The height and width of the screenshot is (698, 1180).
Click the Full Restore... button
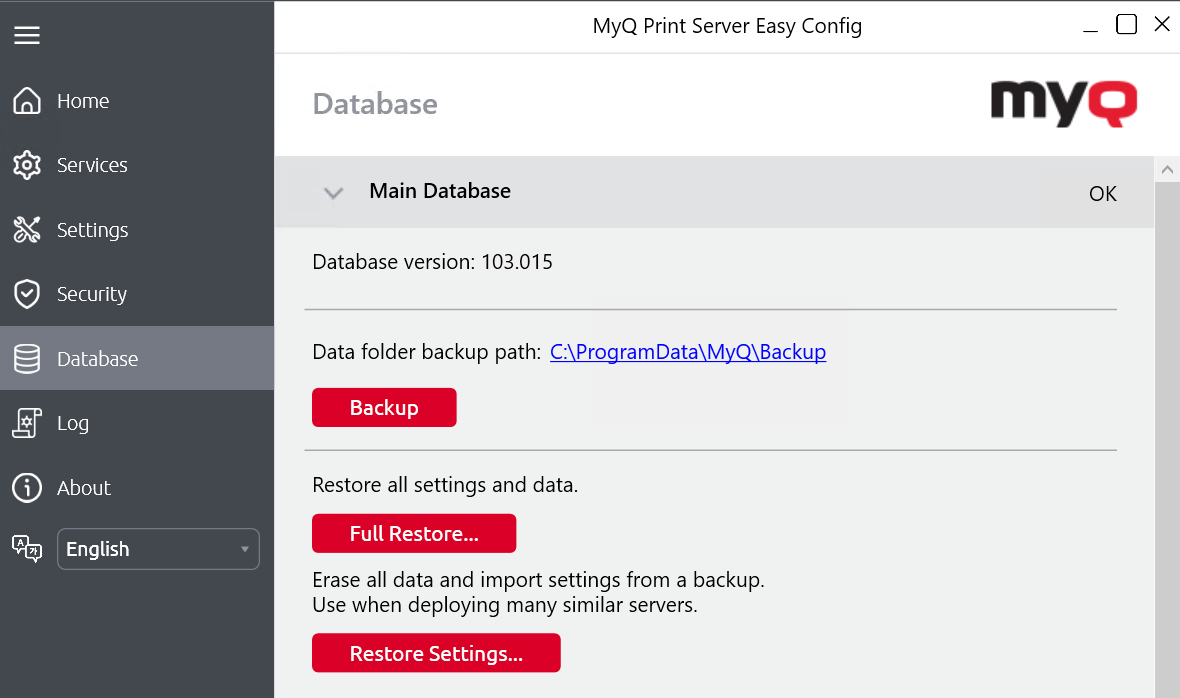point(414,533)
